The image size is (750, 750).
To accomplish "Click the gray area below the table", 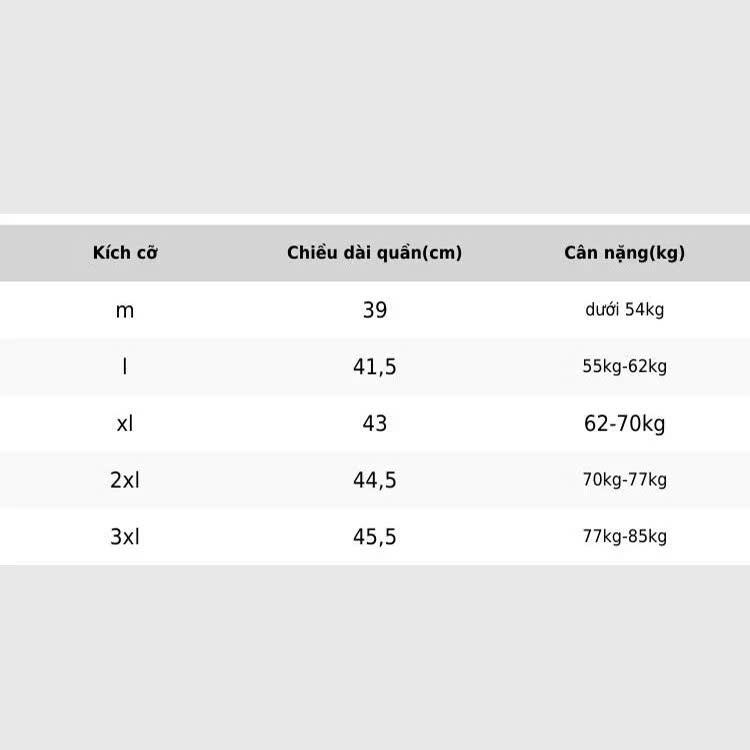I will tap(375, 658).
